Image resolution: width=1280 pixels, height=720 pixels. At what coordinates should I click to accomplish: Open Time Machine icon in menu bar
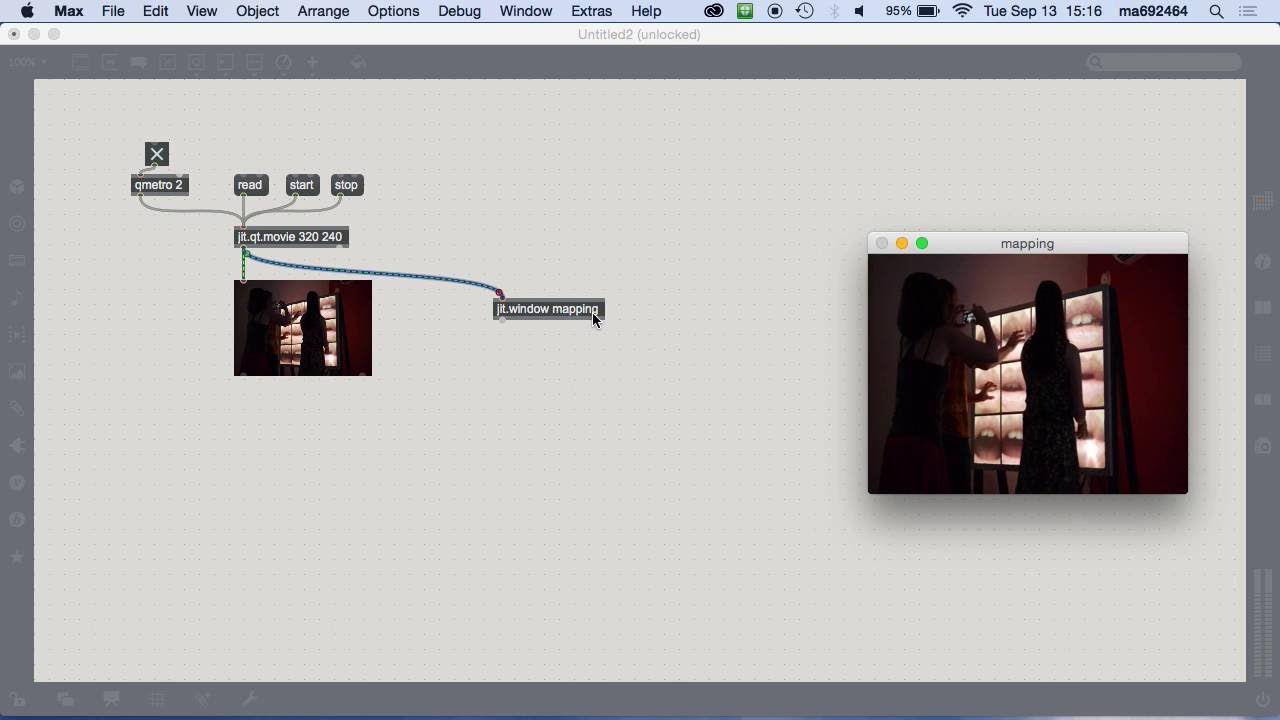coord(804,11)
